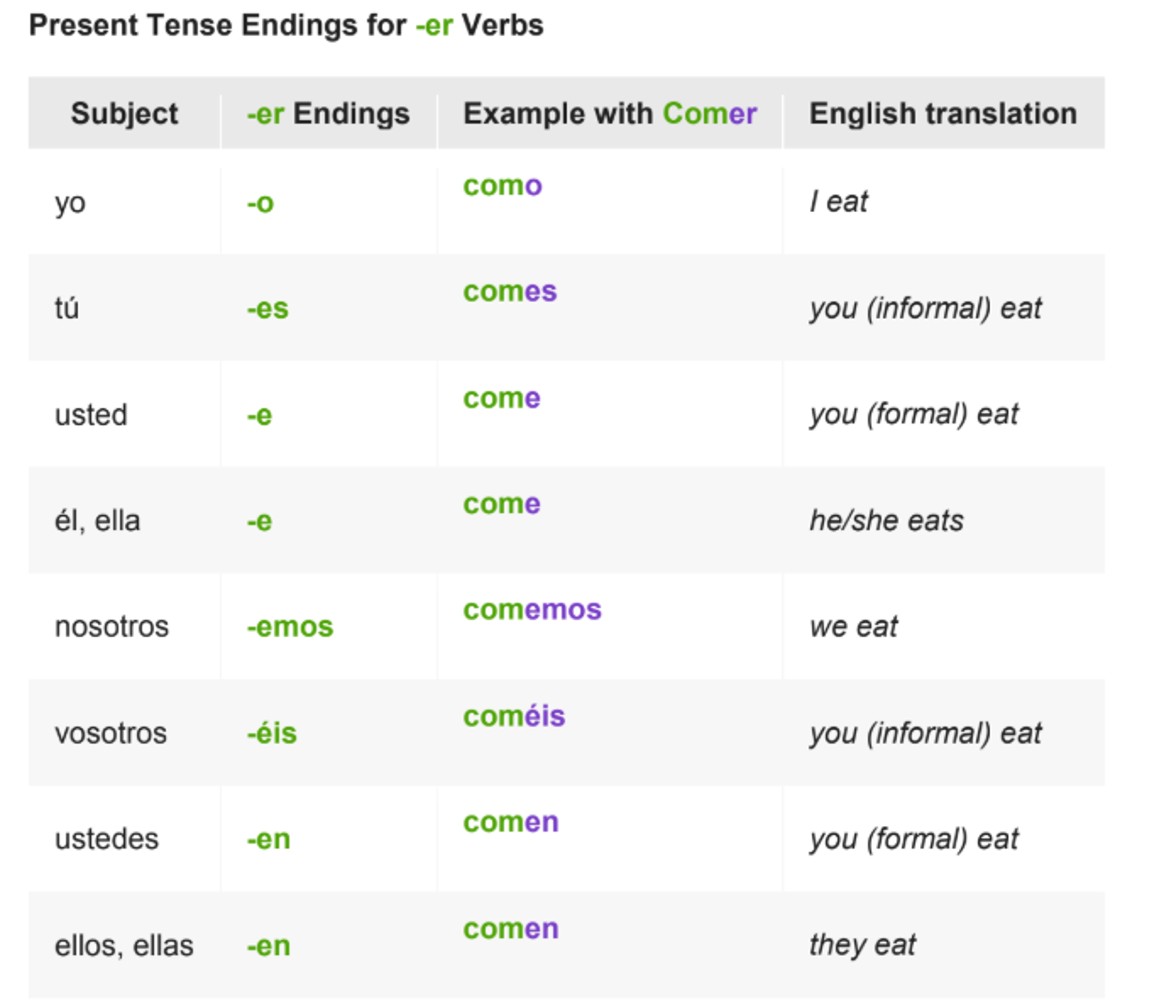The height and width of the screenshot is (1001, 1159).
Task: Select the "ustedes" subject cell
Action: (106, 839)
